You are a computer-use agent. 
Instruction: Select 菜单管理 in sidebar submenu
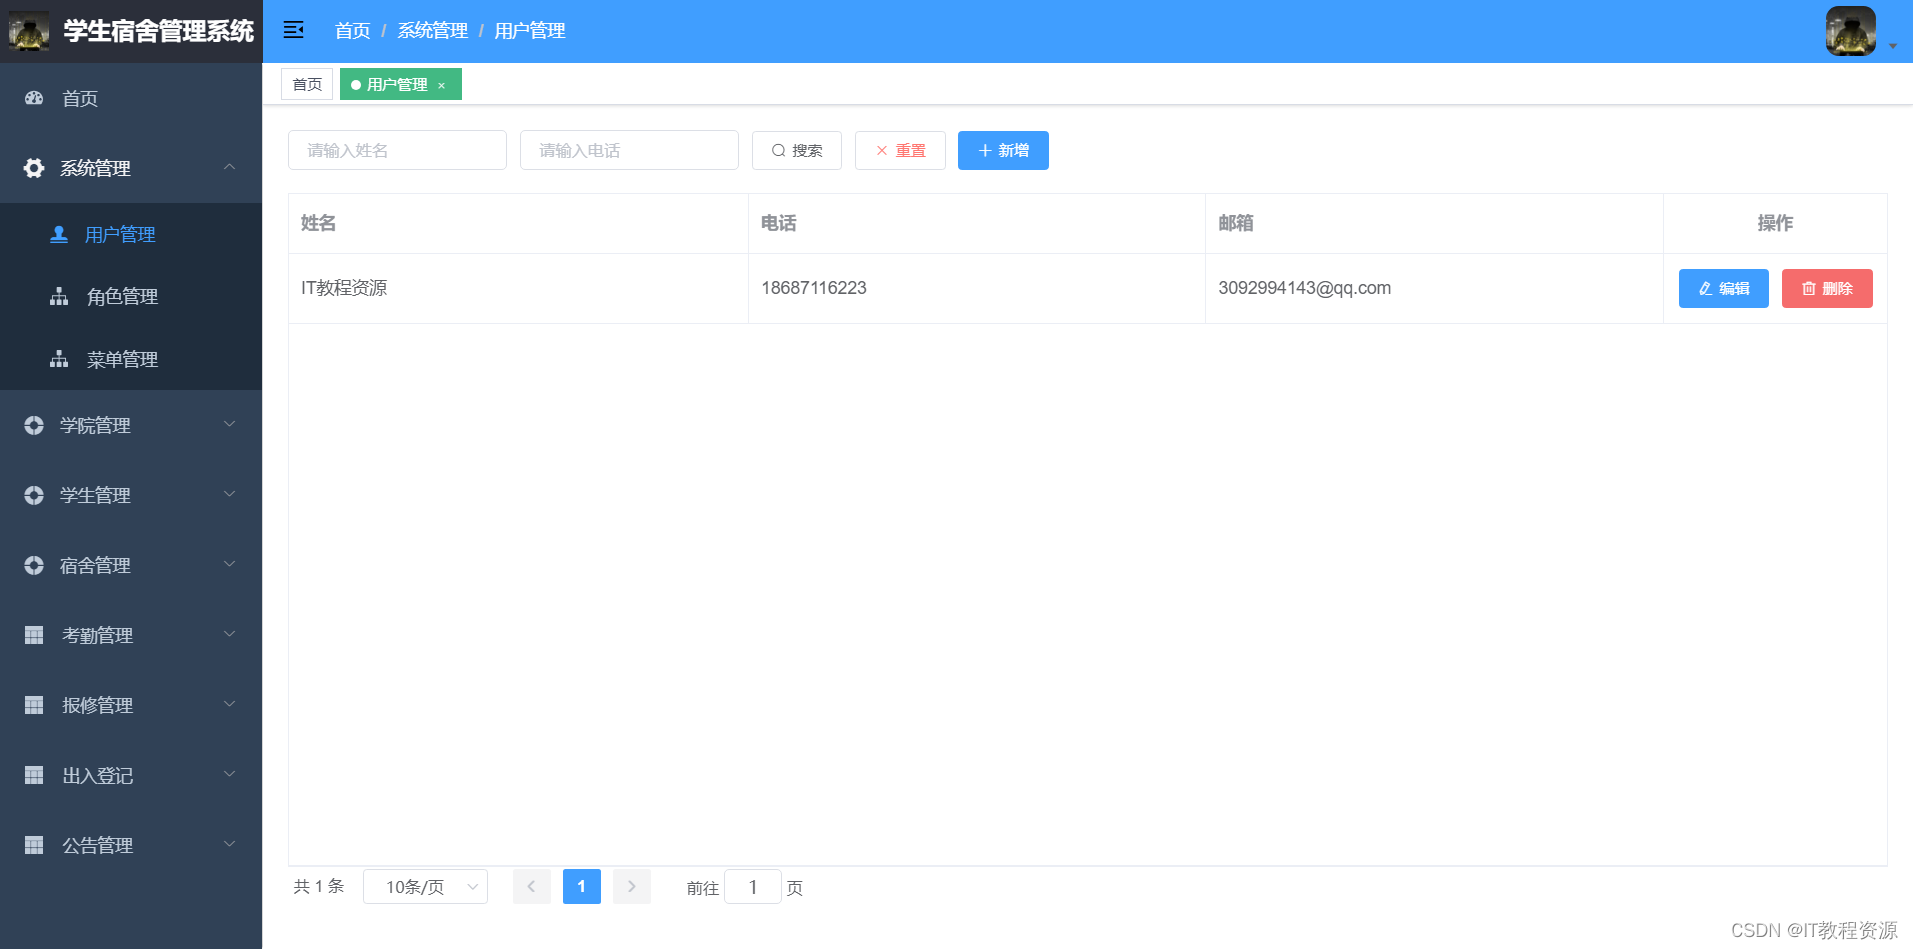click(x=131, y=359)
